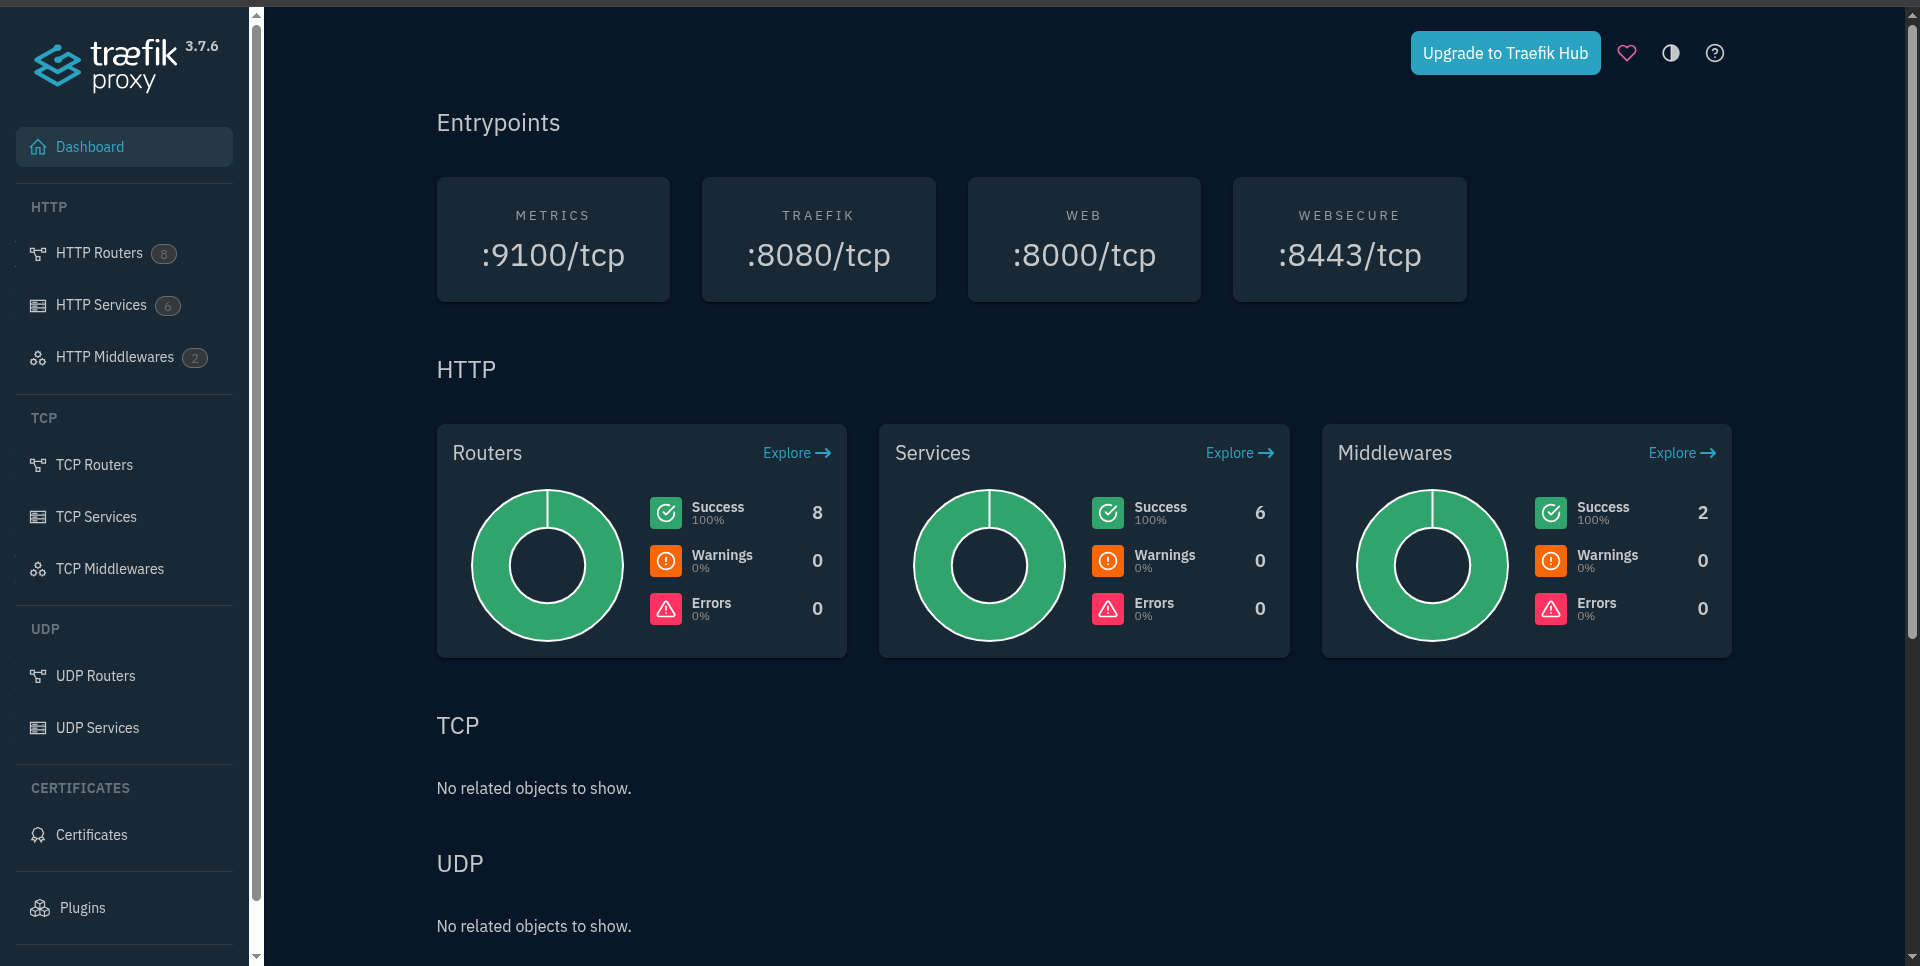This screenshot has height=966, width=1920.
Task: Click the HTTP Services count badge 6
Action: point(168,306)
